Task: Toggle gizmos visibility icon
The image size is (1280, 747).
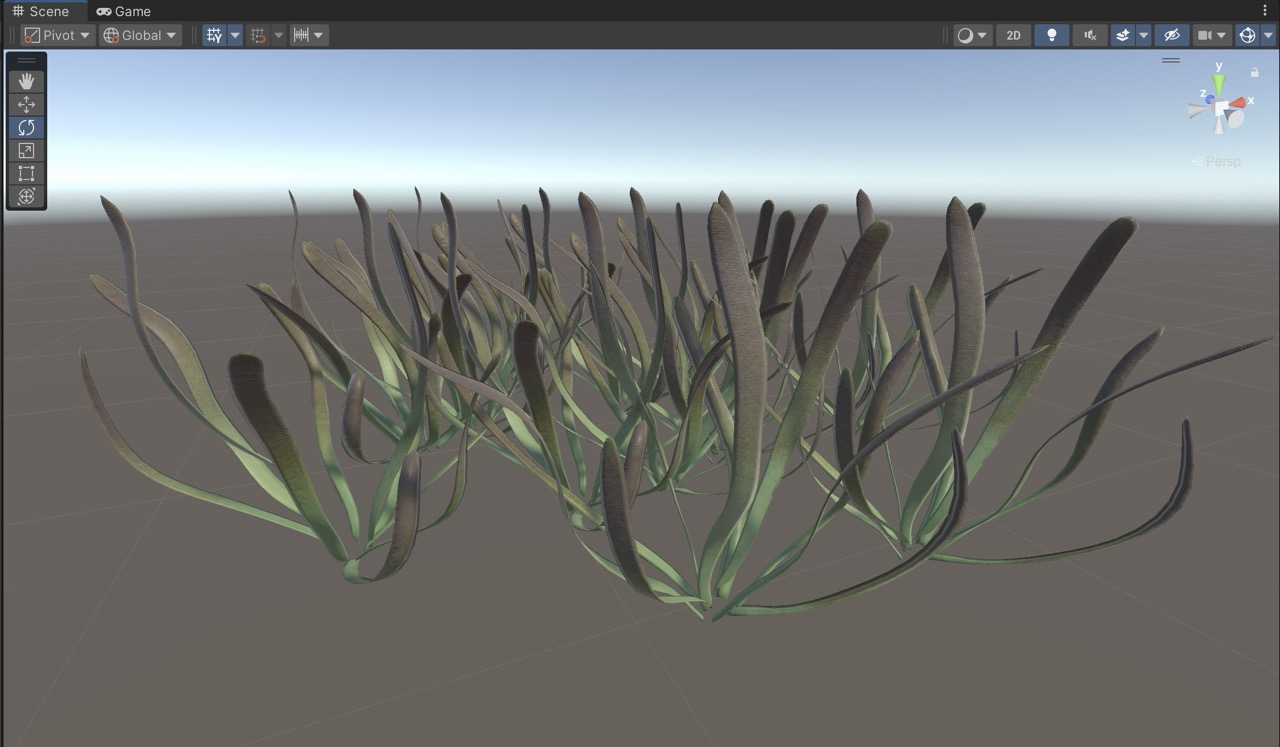Action: (1247, 35)
